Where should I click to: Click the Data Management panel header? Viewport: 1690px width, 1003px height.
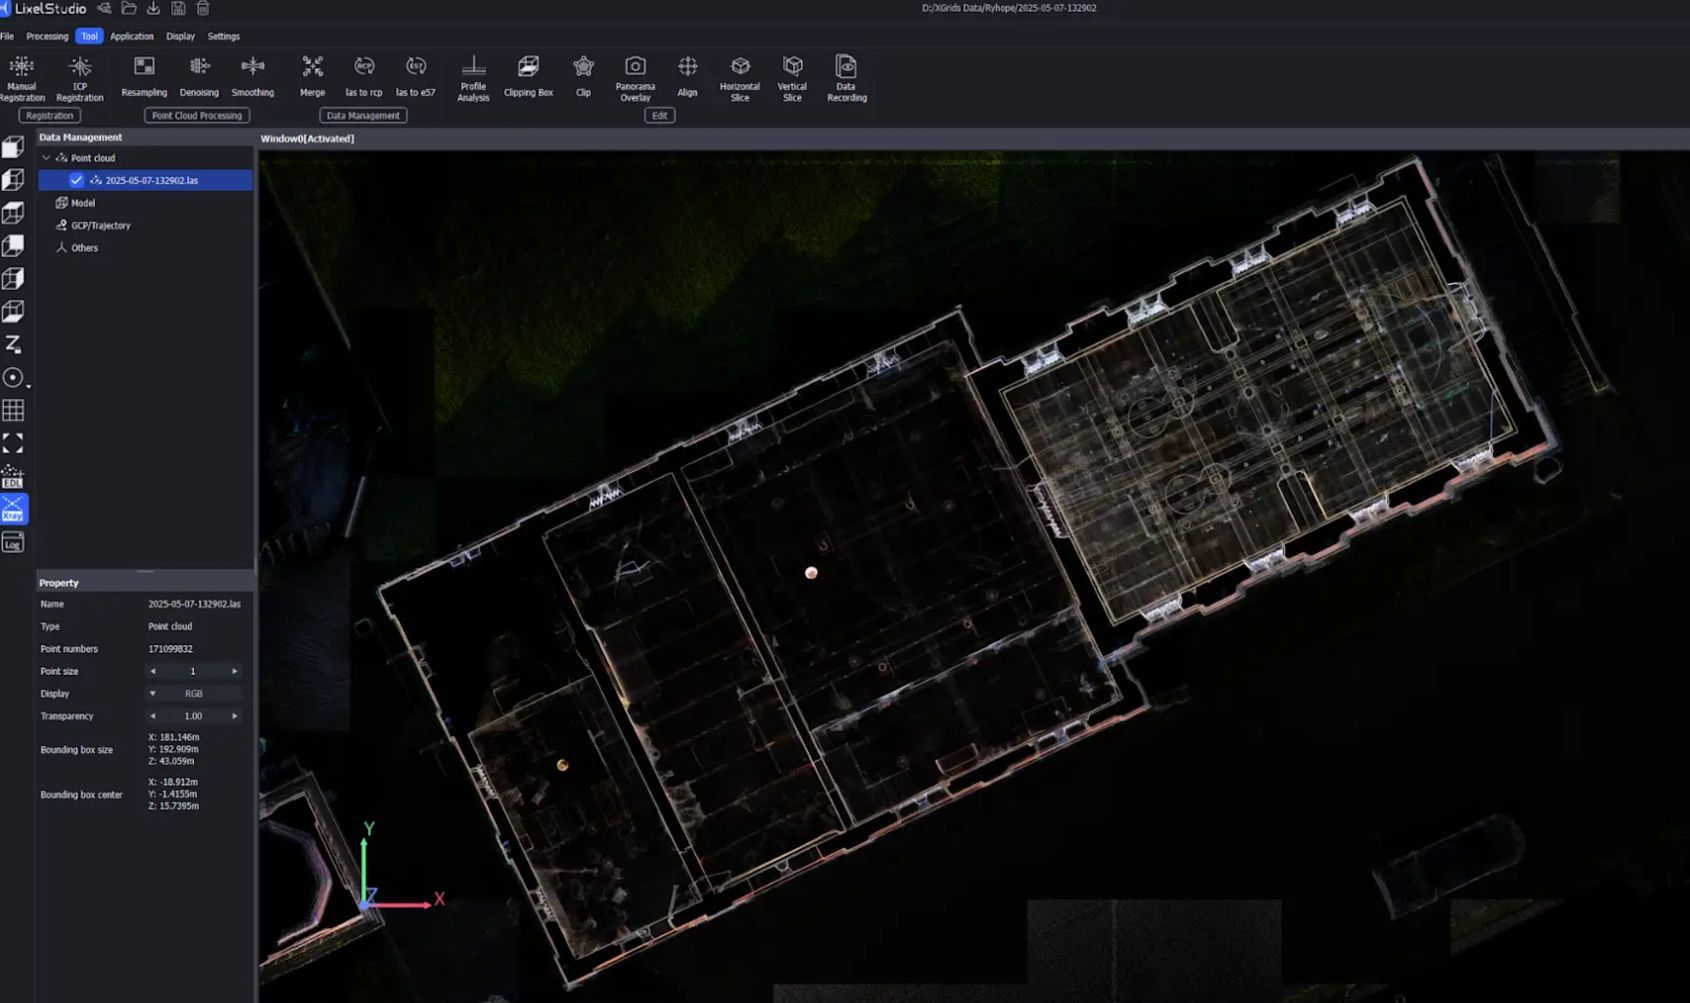click(x=146, y=137)
